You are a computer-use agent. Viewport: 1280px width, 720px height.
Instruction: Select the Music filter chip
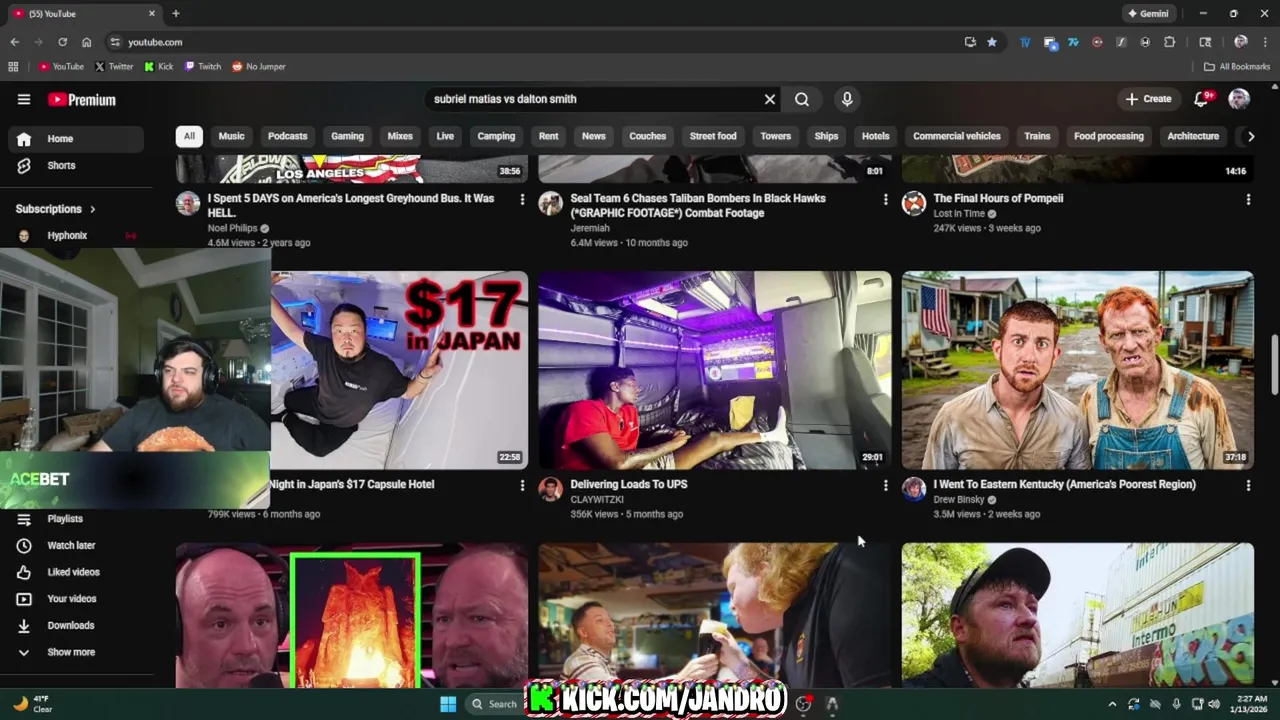coord(231,136)
